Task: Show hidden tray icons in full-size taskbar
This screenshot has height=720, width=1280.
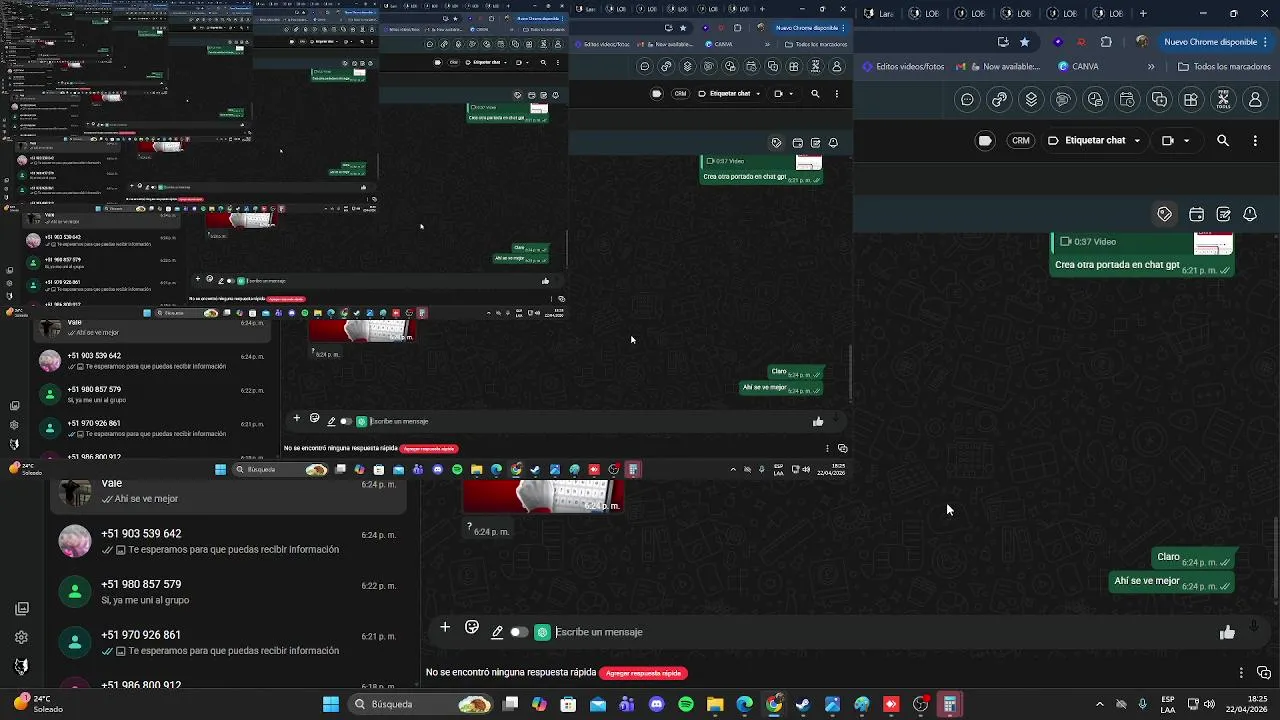Action: pos(1099,704)
